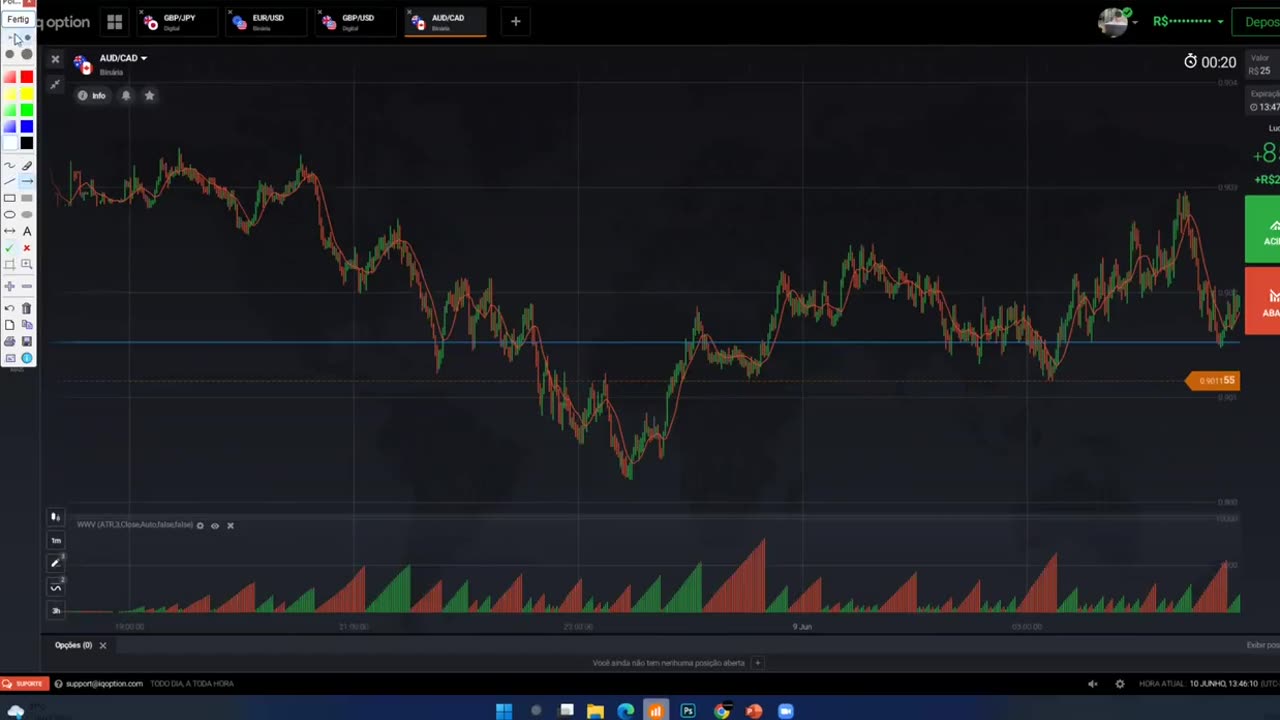
Task: Add a new asset tab with plus
Action: [515, 21]
